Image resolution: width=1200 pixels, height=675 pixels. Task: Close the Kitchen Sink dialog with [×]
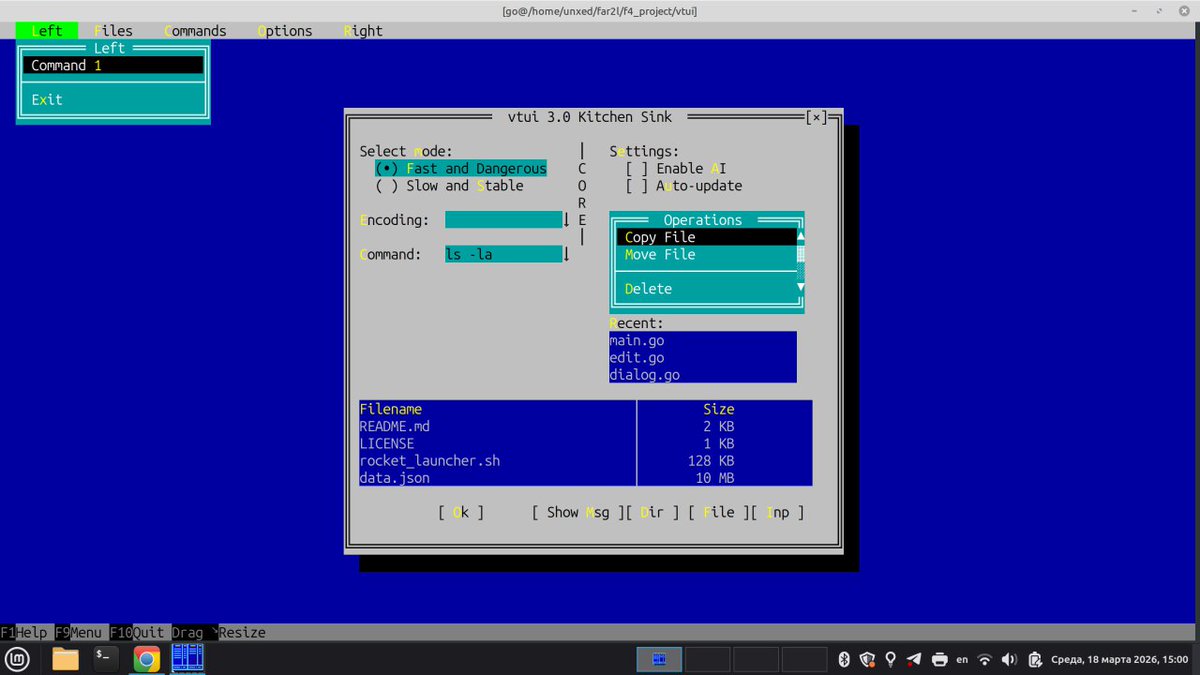(x=817, y=117)
